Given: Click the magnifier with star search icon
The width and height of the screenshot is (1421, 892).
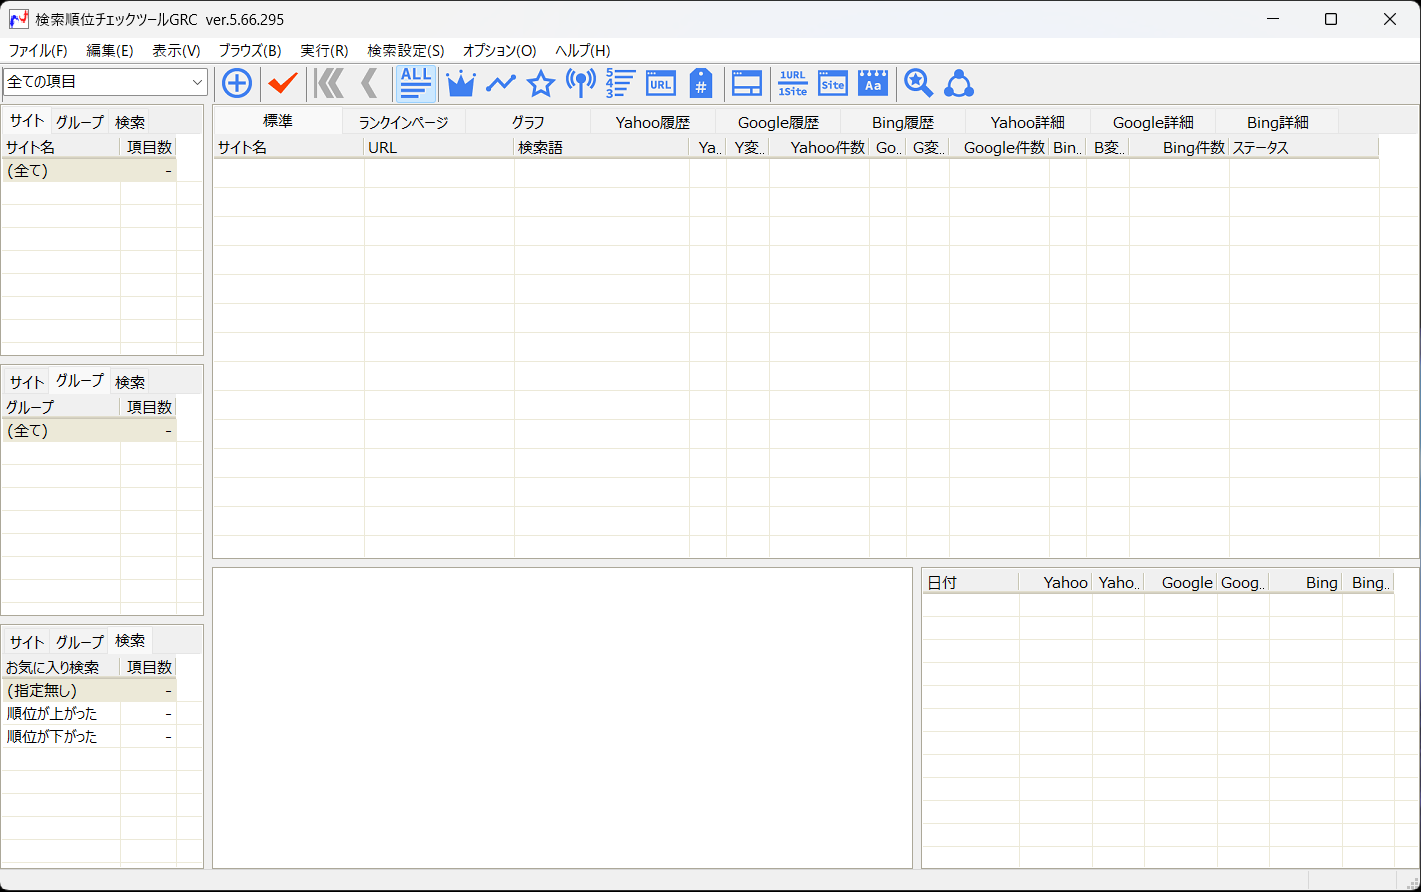Looking at the screenshot, I should click(918, 83).
